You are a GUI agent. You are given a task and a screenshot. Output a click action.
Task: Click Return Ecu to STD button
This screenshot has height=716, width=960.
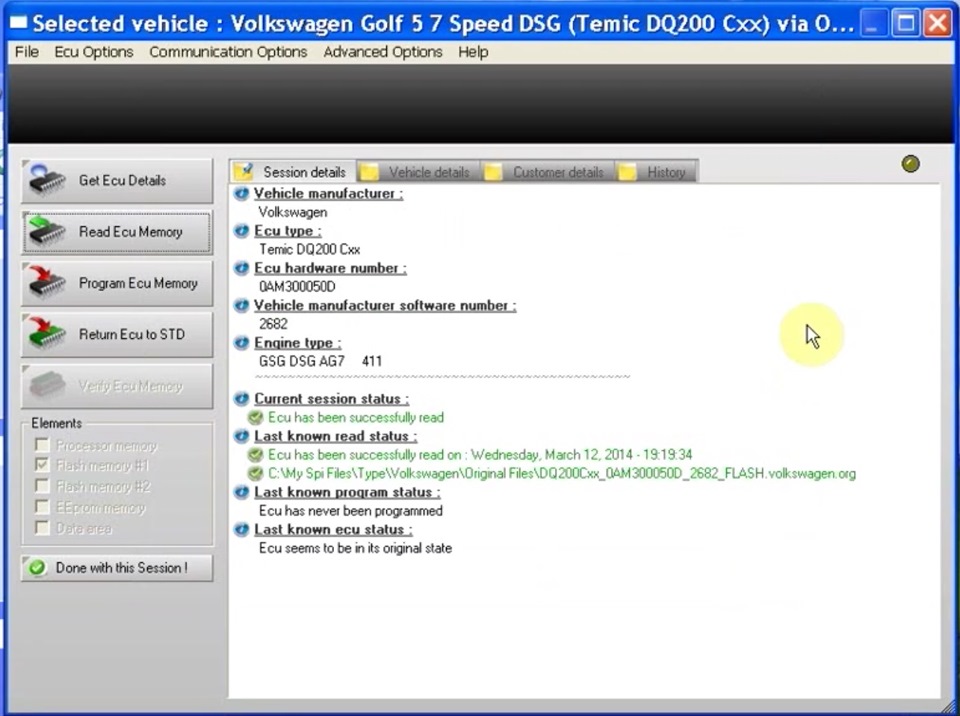coord(118,334)
